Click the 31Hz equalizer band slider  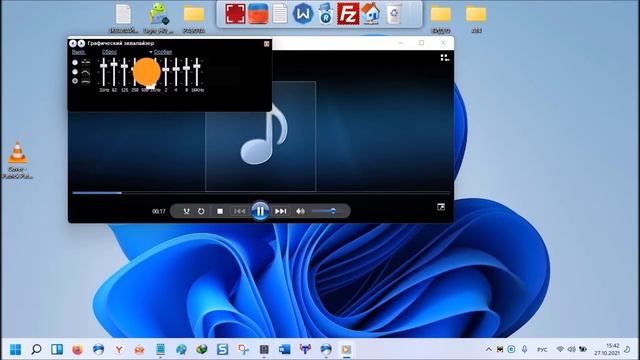click(104, 72)
